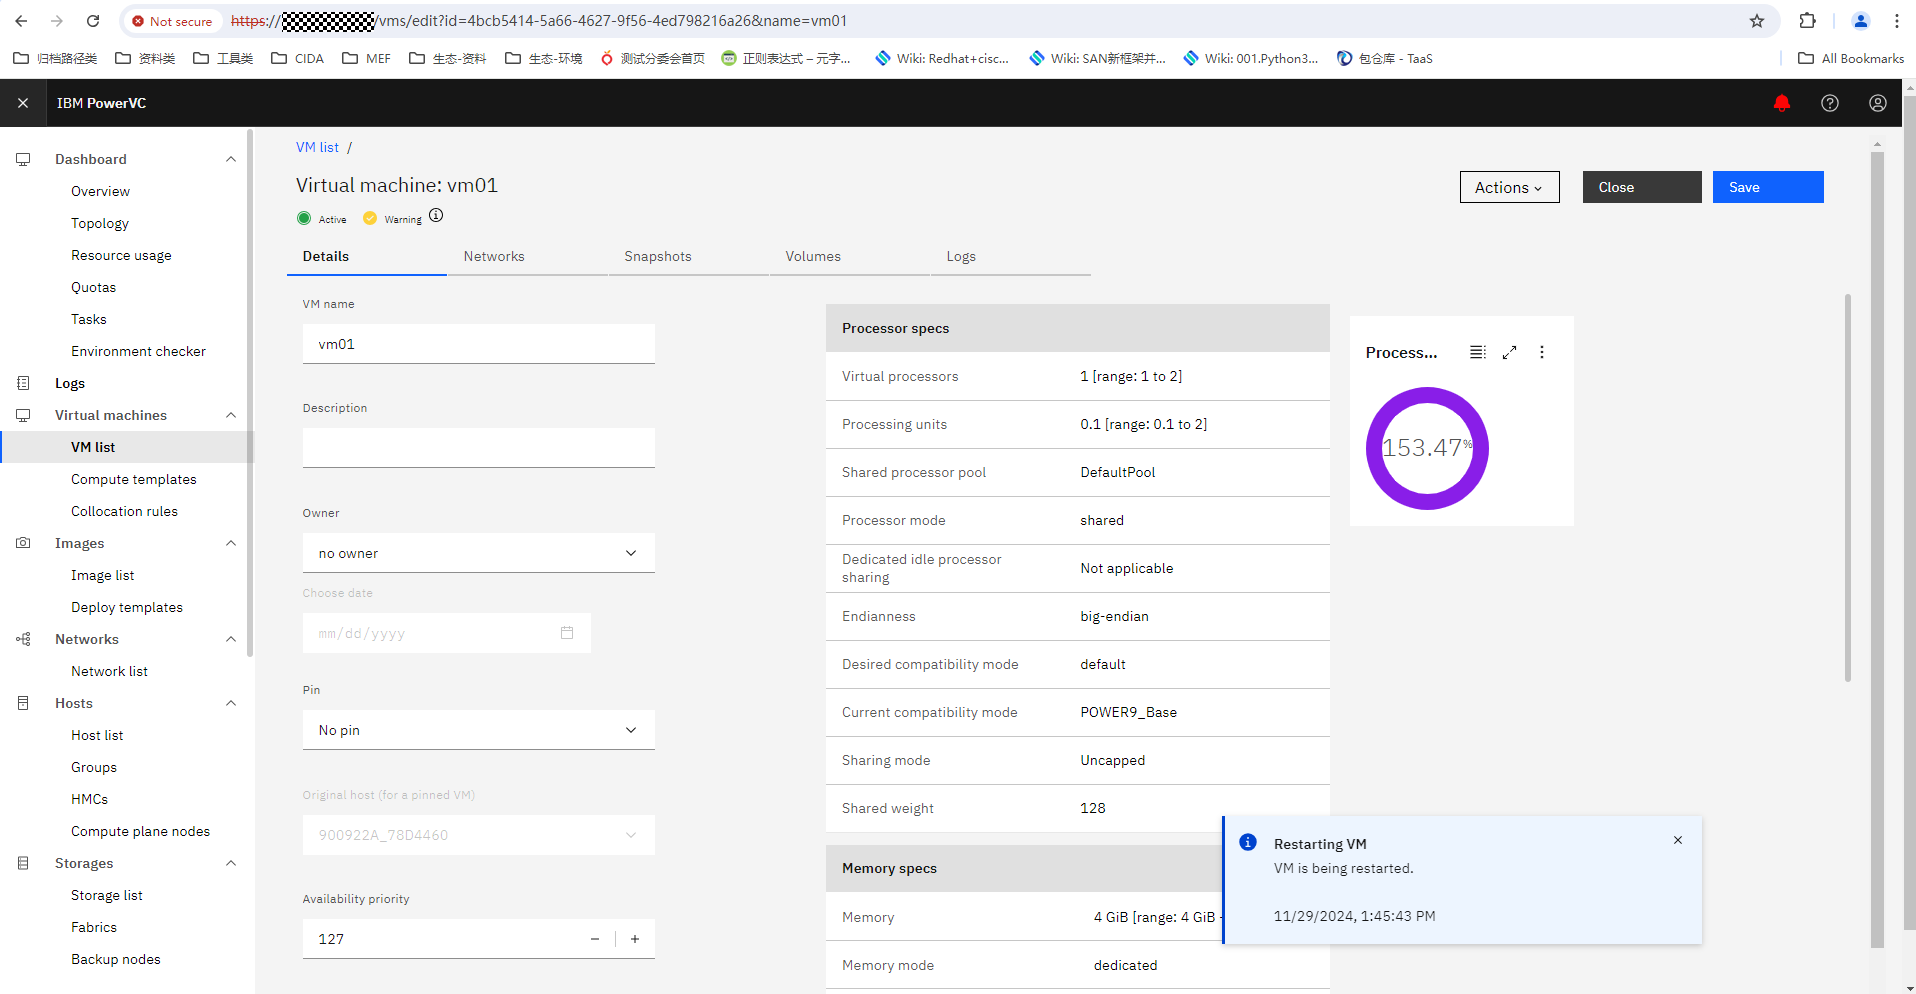Image resolution: width=1916 pixels, height=994 pixels.
Task: Collapse the Images section
Action: 231,543
